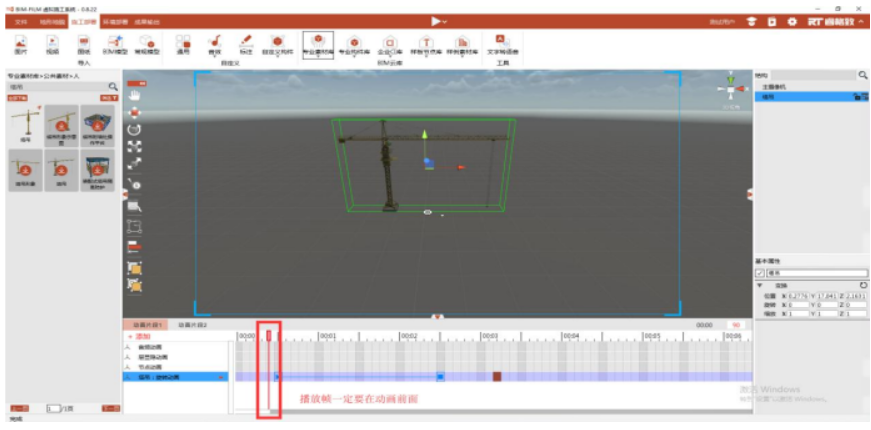Select the rotate tool in viewport toolbar

[x=134, y=129]
